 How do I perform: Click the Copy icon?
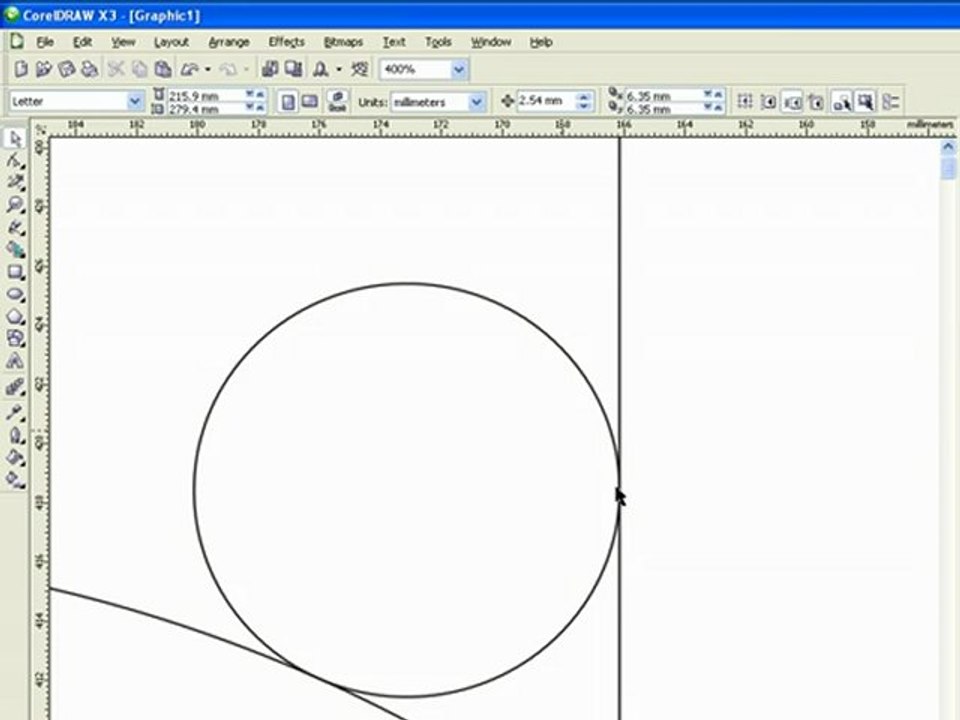click(x=139, y=69)
